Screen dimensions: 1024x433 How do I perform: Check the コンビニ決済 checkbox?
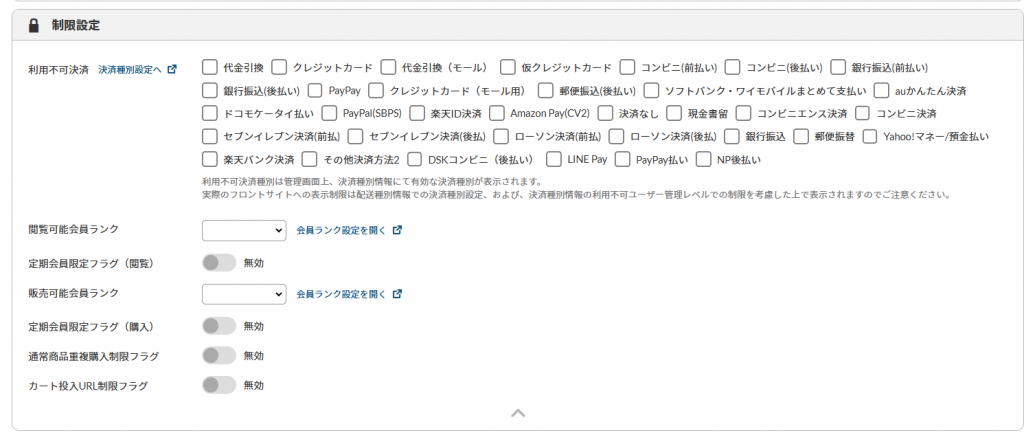(862, 114)
